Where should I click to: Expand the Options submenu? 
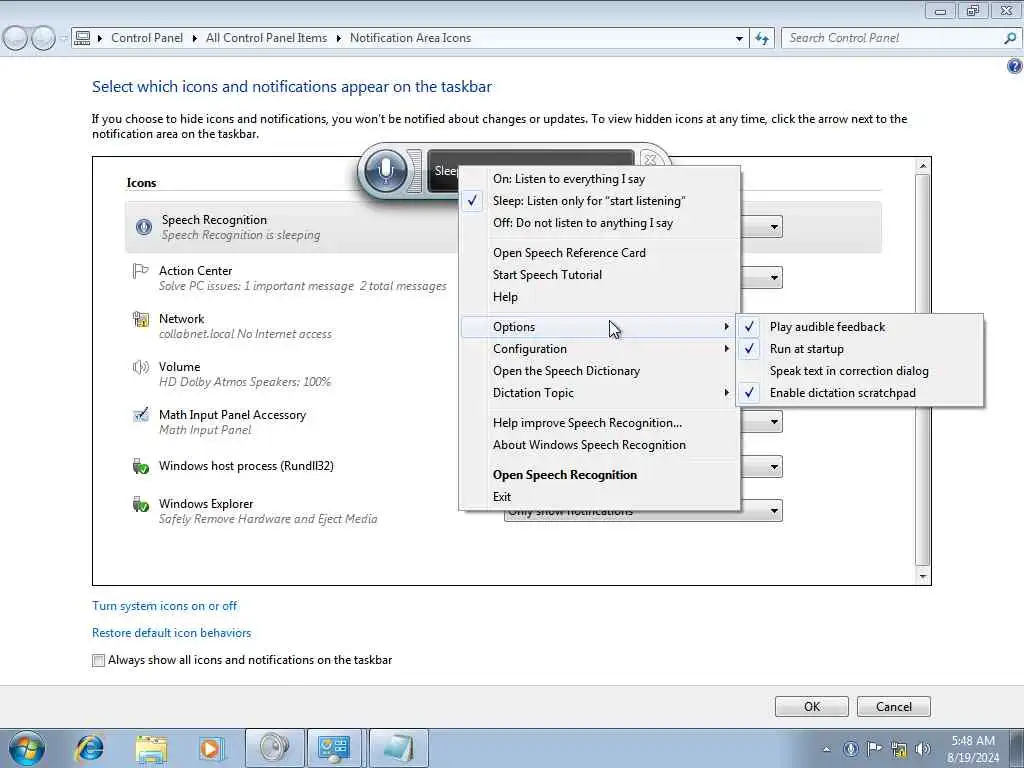coord(600,327)
